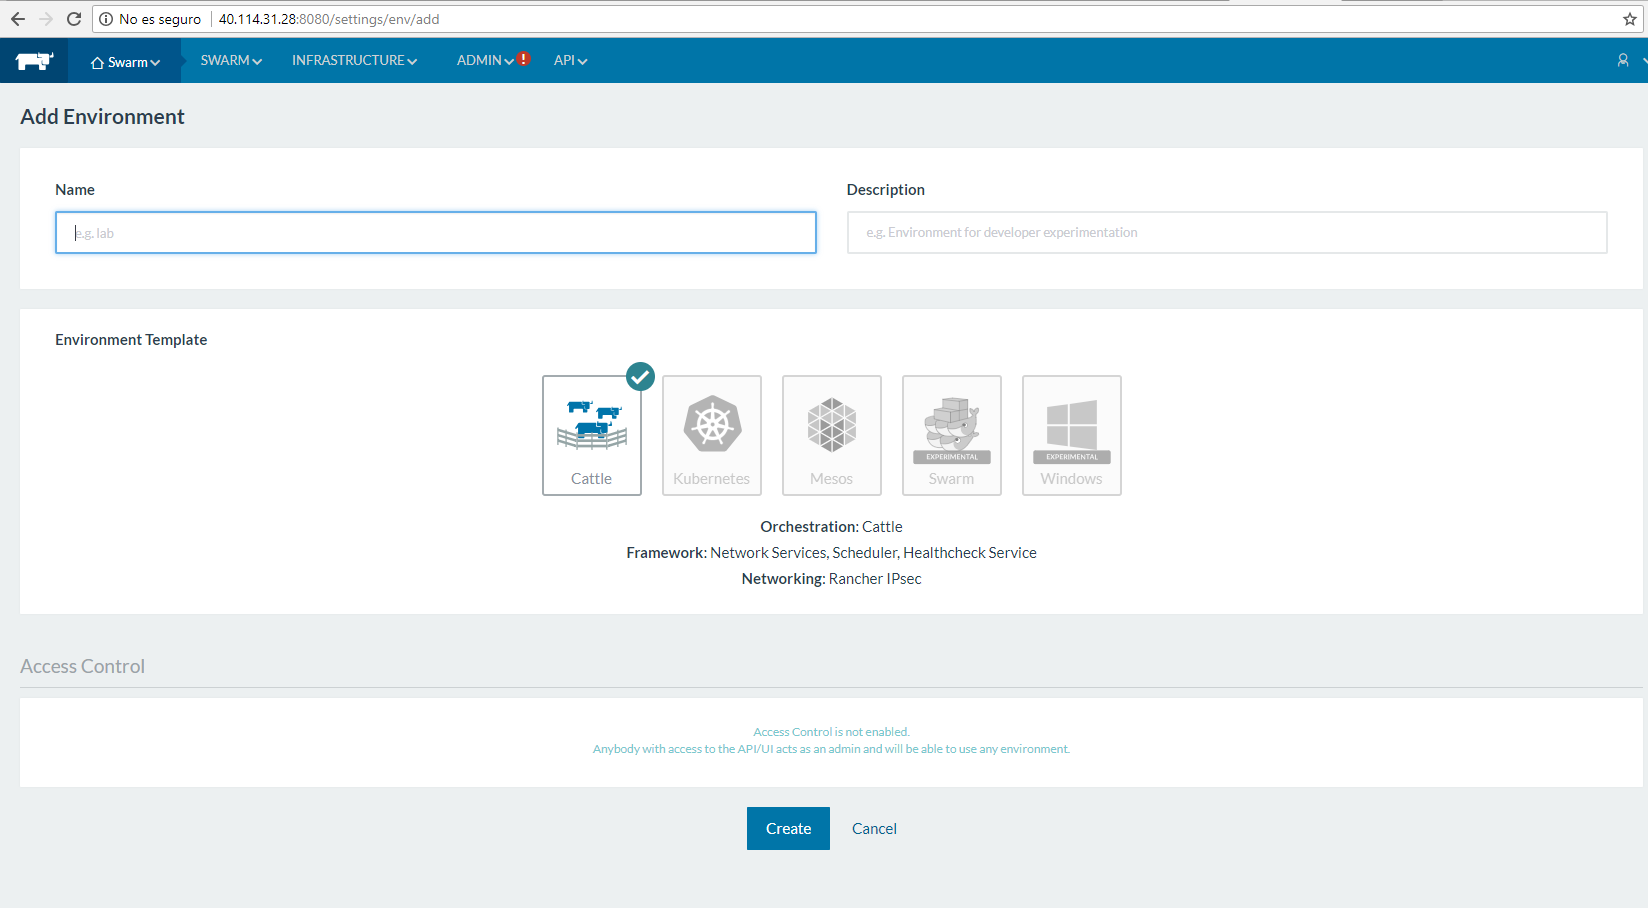Image resolution: width=1648 pixels, height=908 pixels.
Task: Expand the ADMIN menu
Action: click(x=485, y=60)
